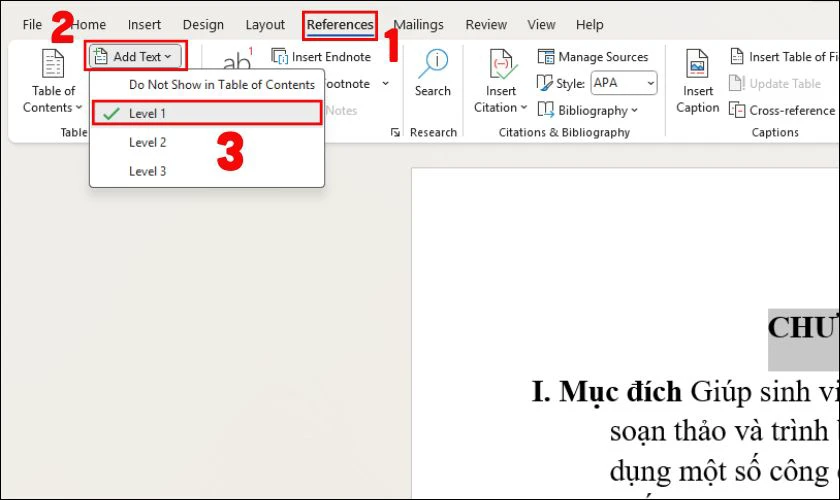Click Insert Endnote button
This screenshot has height=500, width=840.
(x=321, y=56)
